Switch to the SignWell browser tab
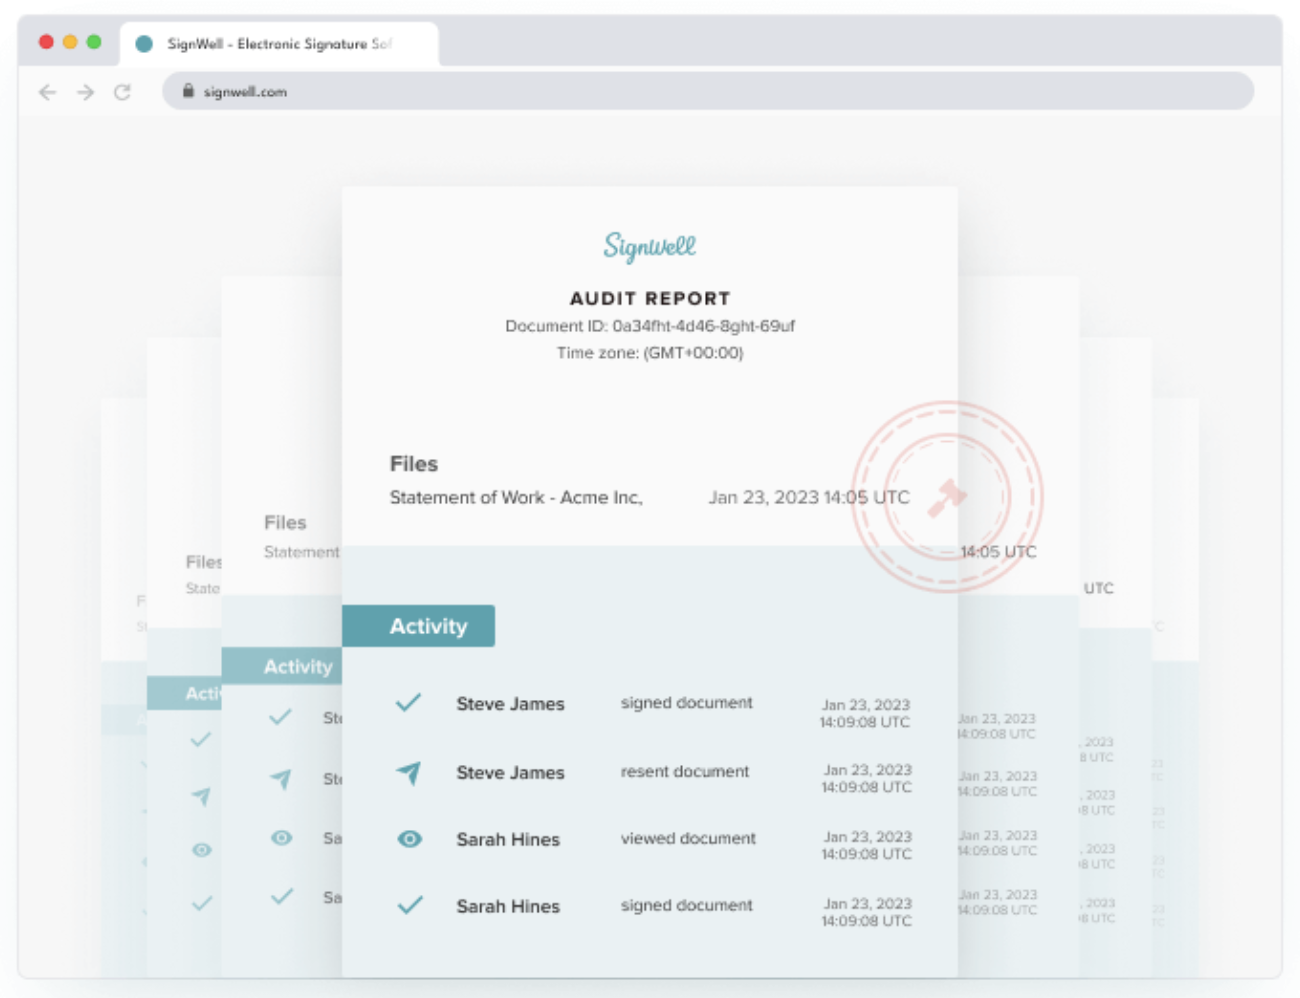This screenshot has height=998, width=1300. 270,44
